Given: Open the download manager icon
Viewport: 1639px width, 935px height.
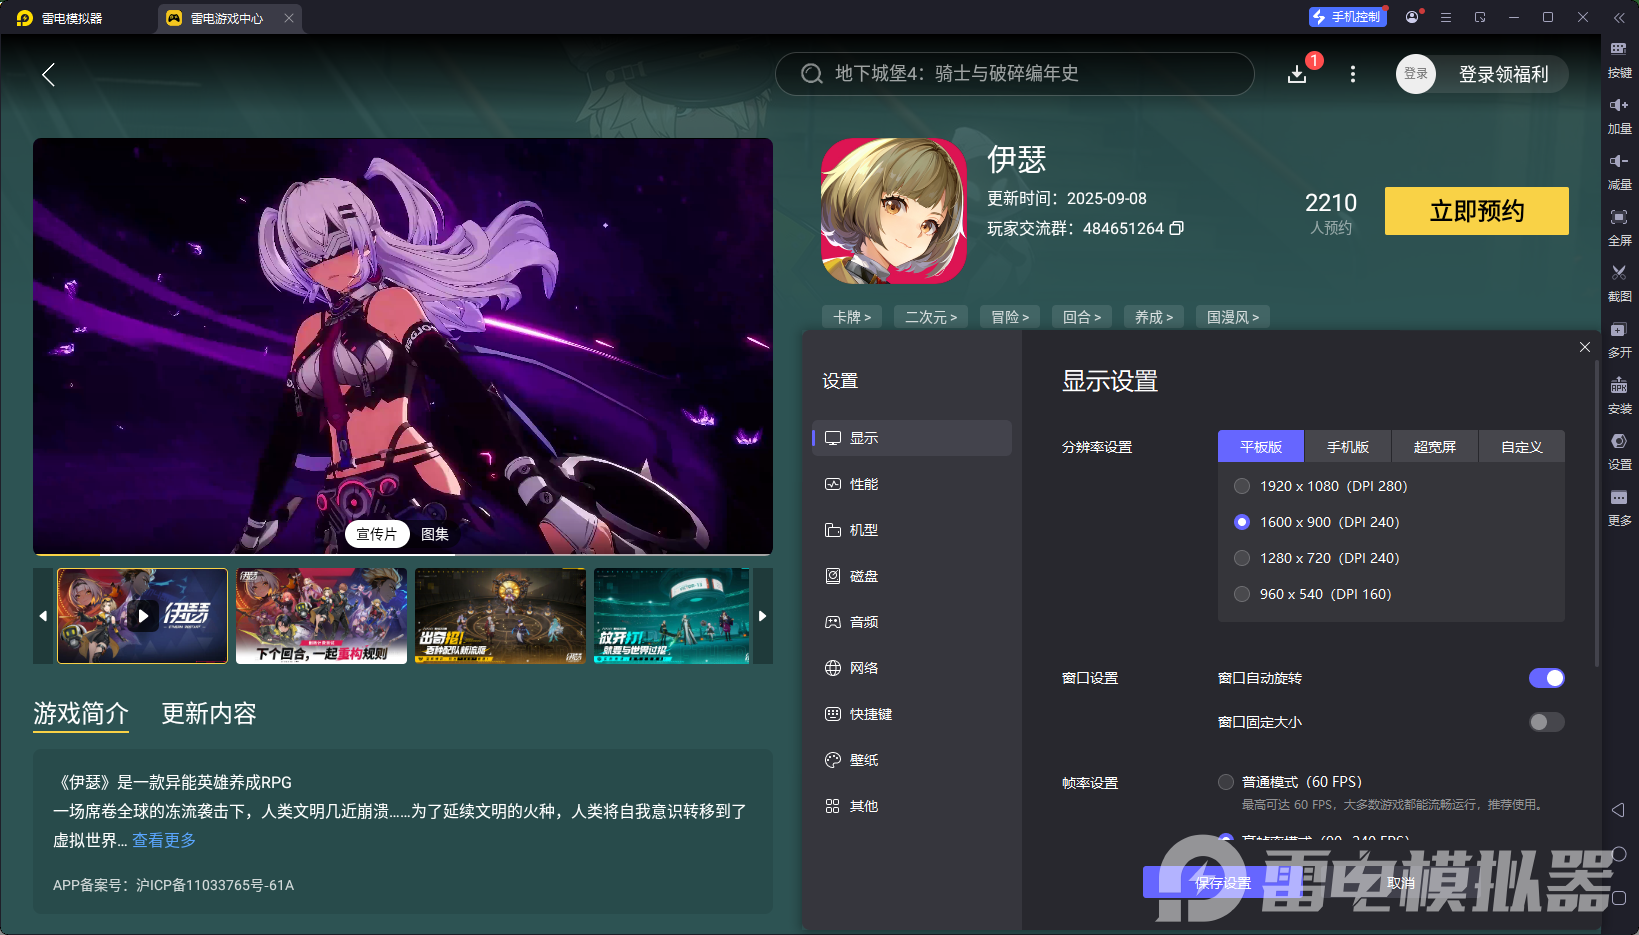Looking at the screenshot, I should pyautogui.click(x=1297, y=74).
